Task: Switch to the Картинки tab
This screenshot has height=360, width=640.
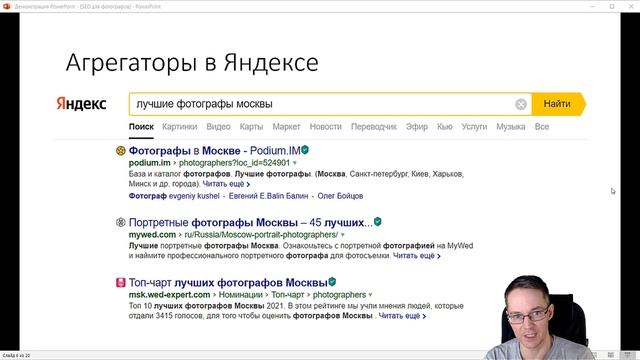Action: tap(180, 127)
